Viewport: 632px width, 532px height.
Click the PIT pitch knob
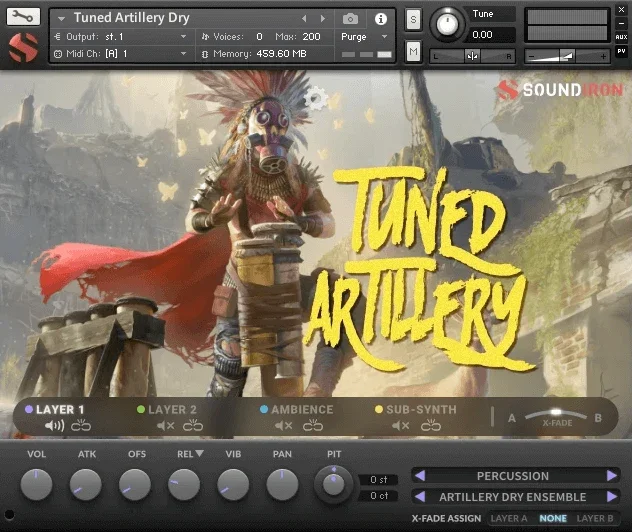[x=333, y=484]
